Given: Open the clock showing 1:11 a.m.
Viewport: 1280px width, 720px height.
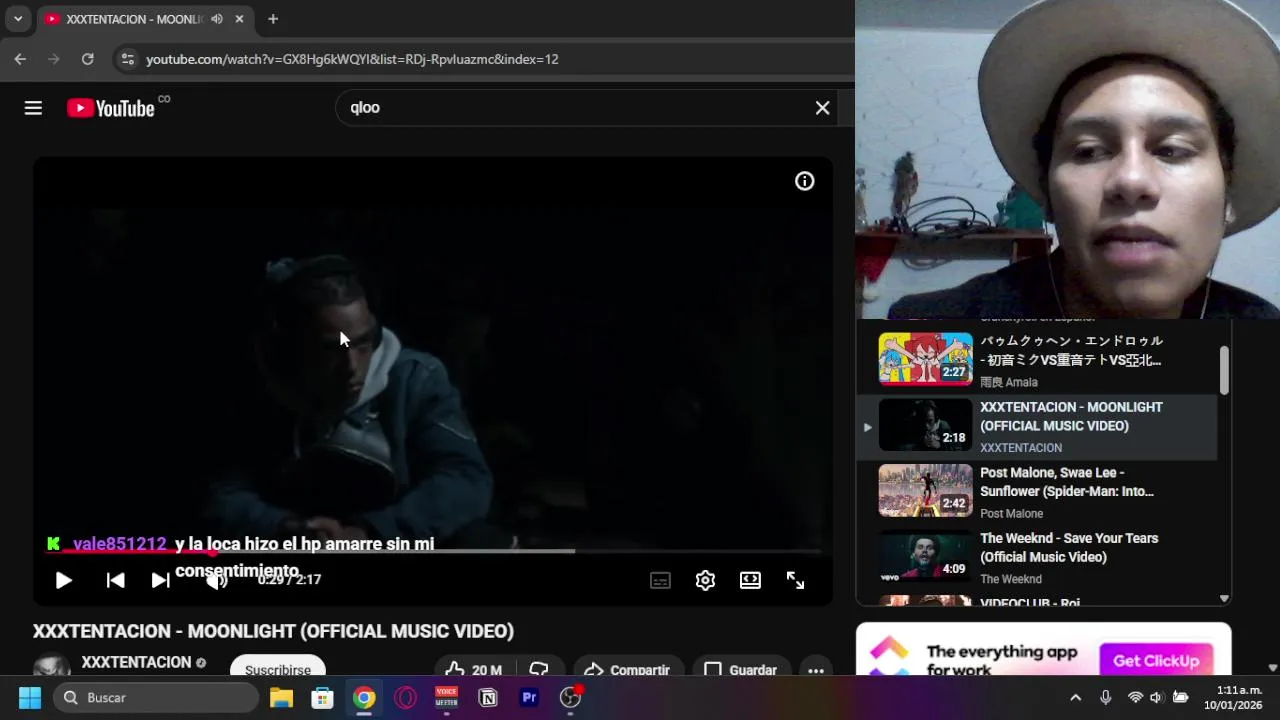Looking at the screenshot, I should (1233, 698).
